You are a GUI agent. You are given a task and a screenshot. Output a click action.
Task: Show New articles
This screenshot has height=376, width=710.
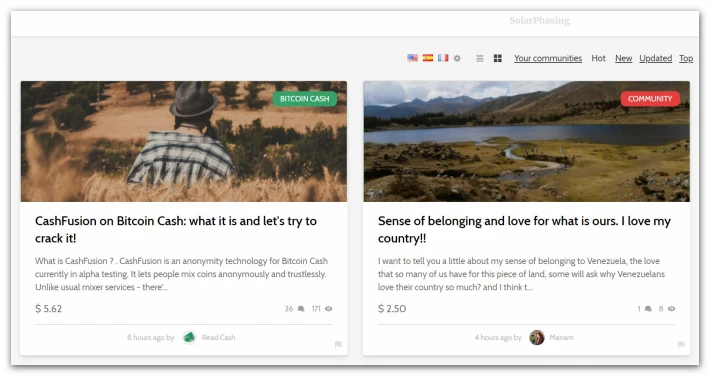point(623,58)
